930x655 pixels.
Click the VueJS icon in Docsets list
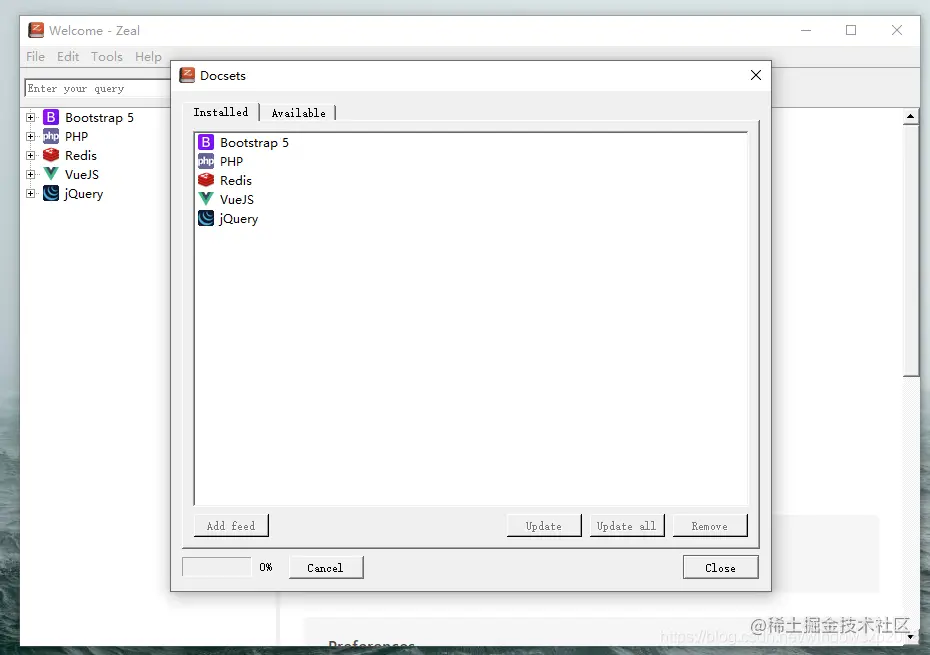click(x=206, y=199)
